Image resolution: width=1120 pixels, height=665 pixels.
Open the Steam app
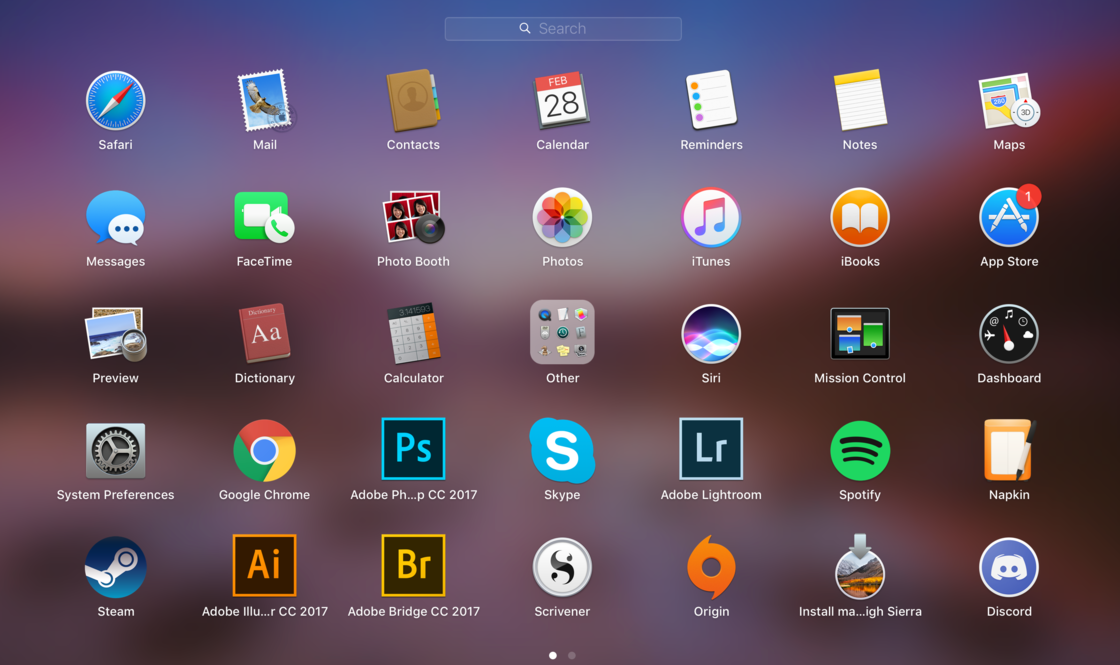pos(115,567)
